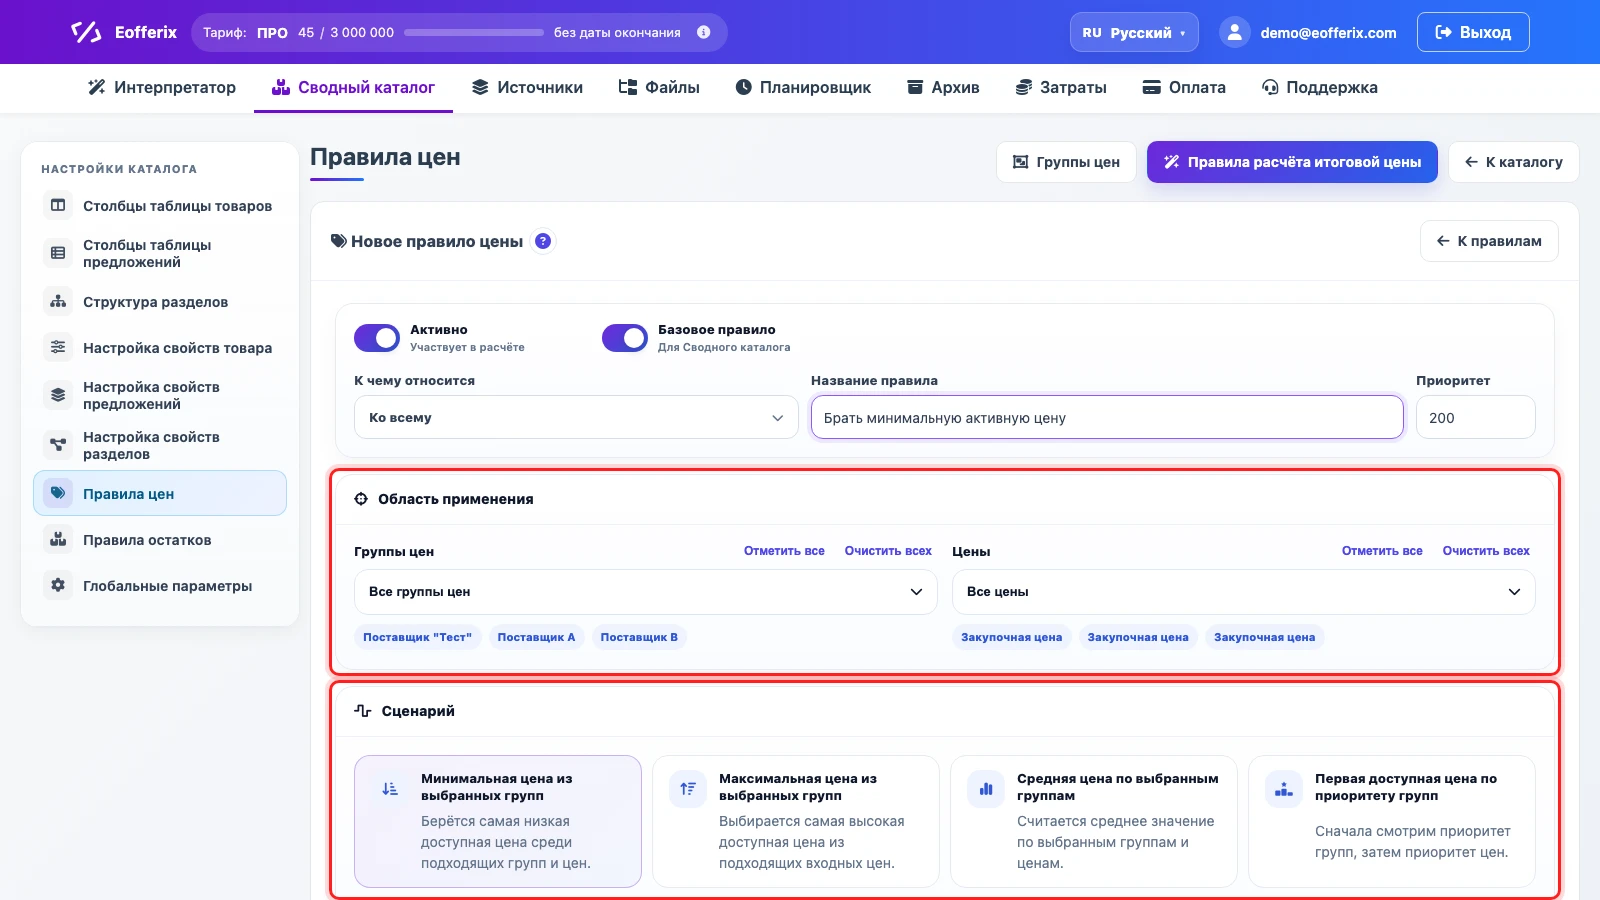The height and width of the screenshot is (900, 1600).
Task: Click Правила расчёта итоговой цены button
Action: pyautogui.click(x=1292, y=162)
